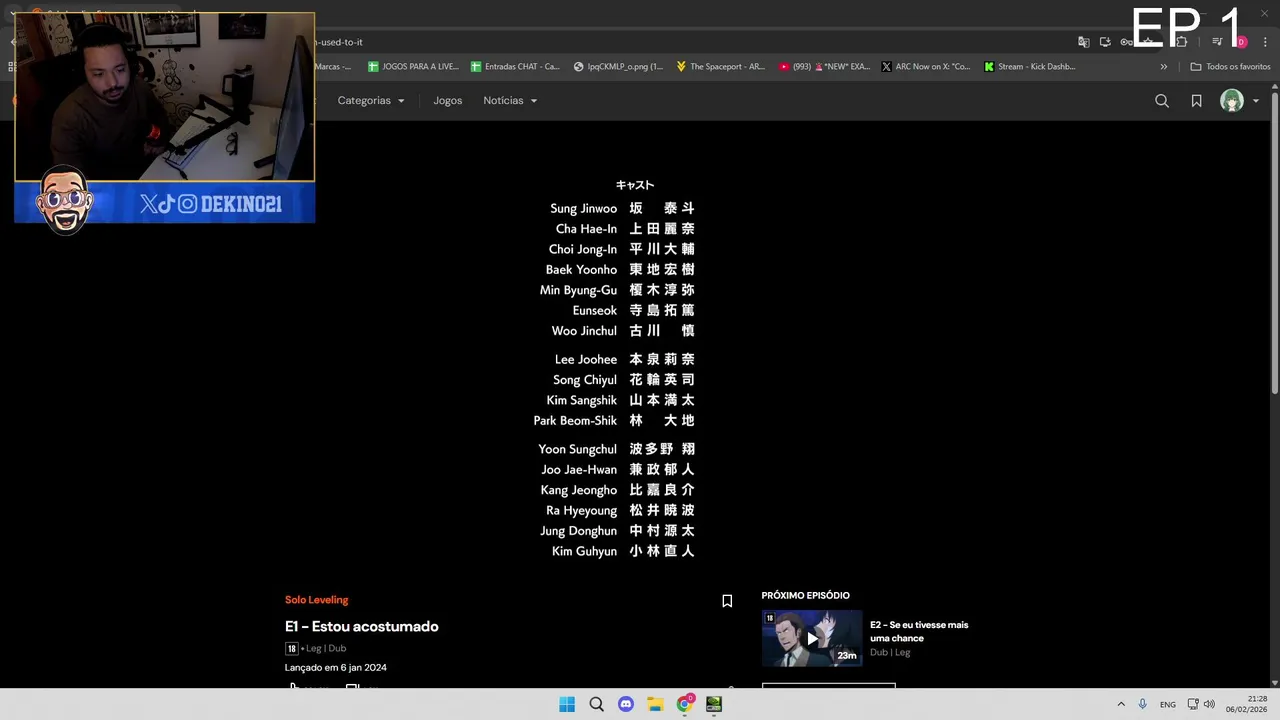Open the Solo Leveling series link
Screen dimensions: 1280x720
(x=316, y=600)
